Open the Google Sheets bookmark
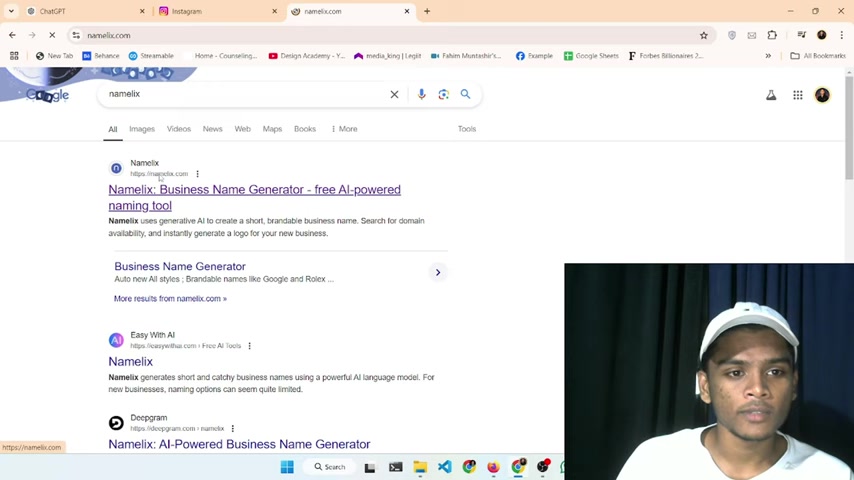This screenshot has width=854, height=480. click(591, 56)
